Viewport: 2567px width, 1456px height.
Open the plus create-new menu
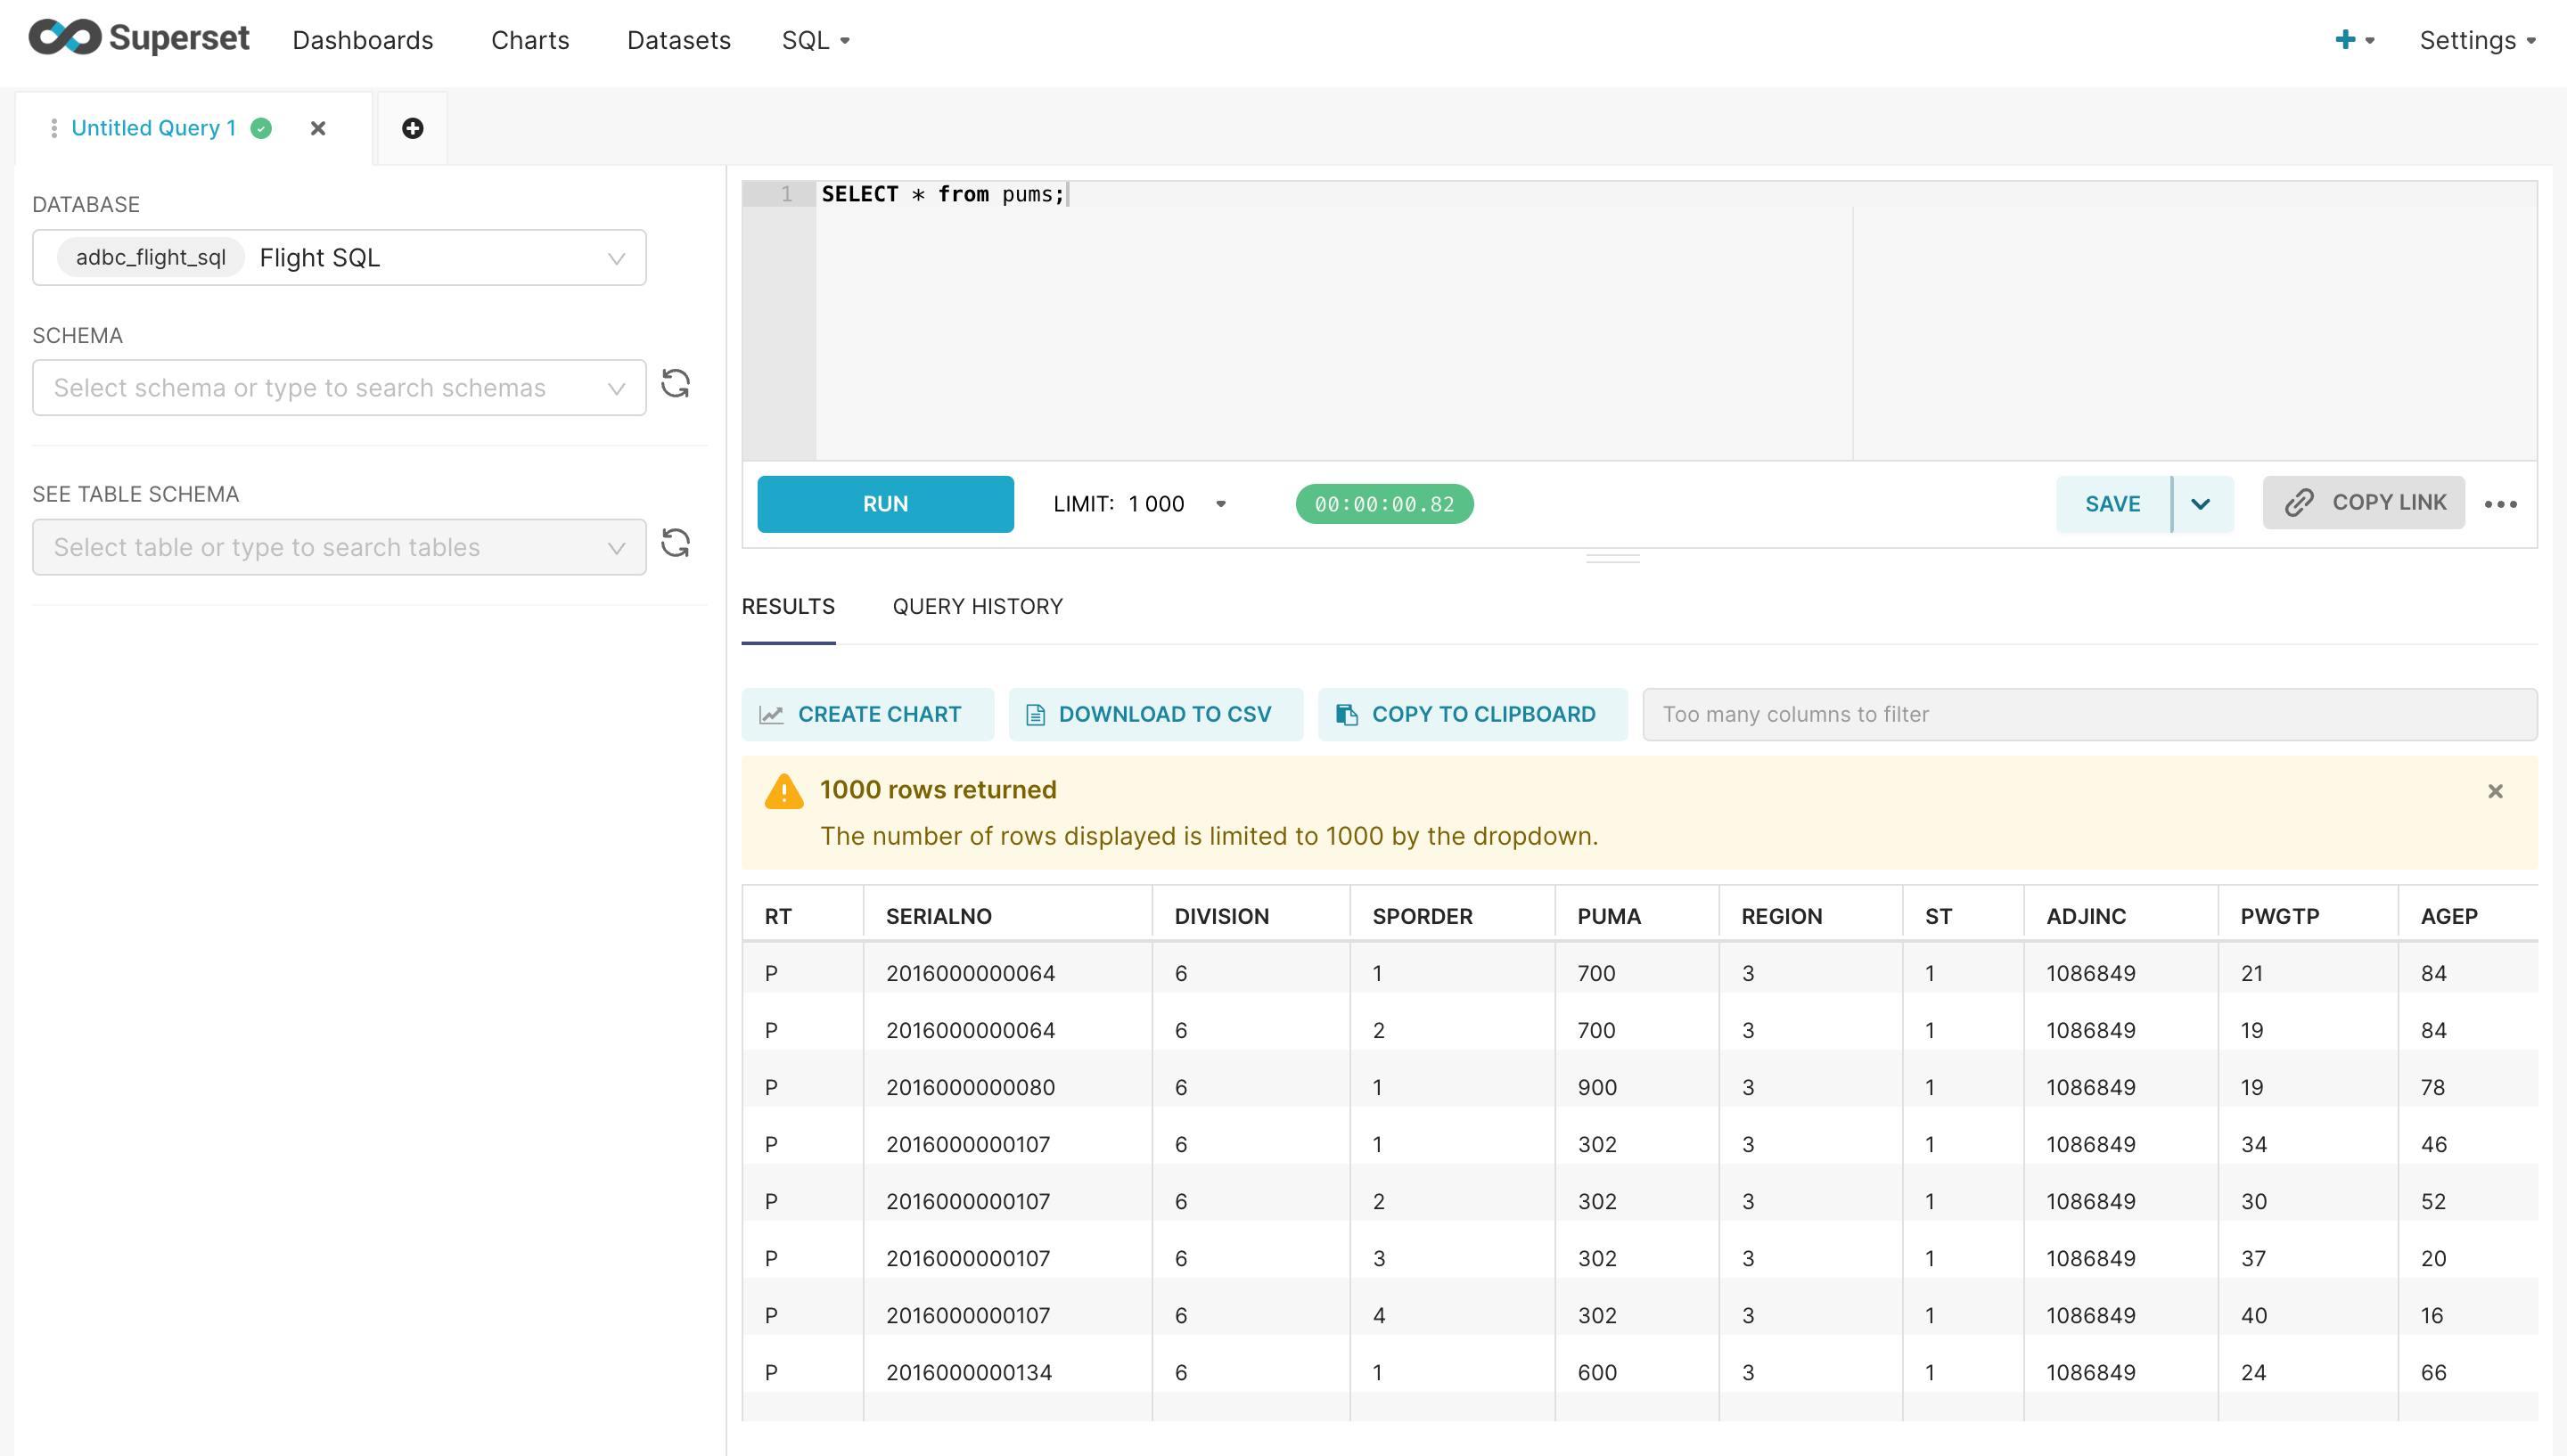2353,40
